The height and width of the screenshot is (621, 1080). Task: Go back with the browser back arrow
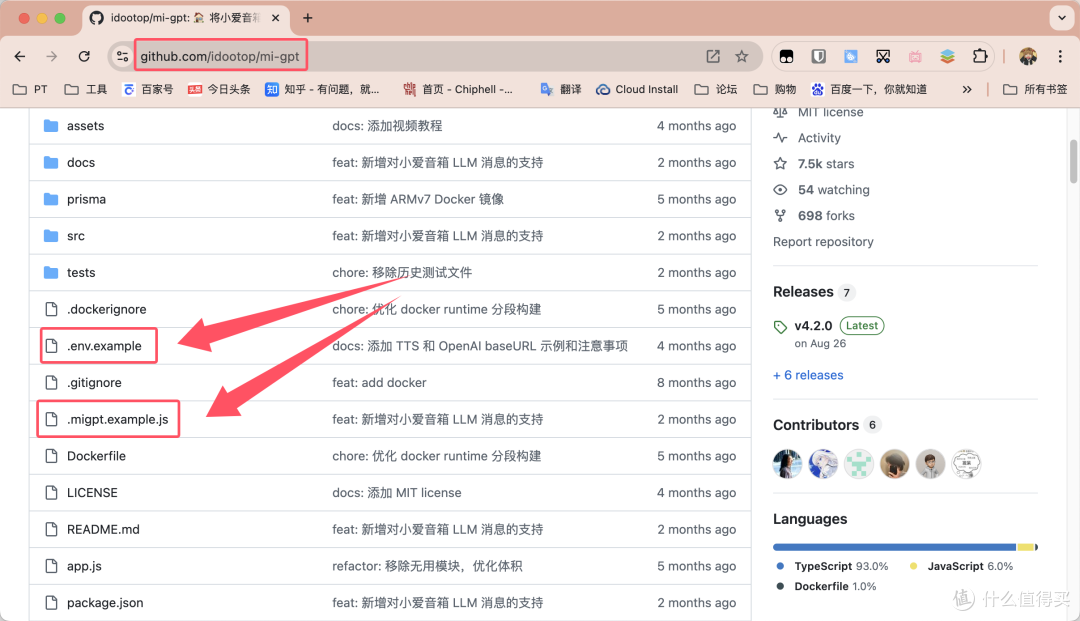pos(20,56)
